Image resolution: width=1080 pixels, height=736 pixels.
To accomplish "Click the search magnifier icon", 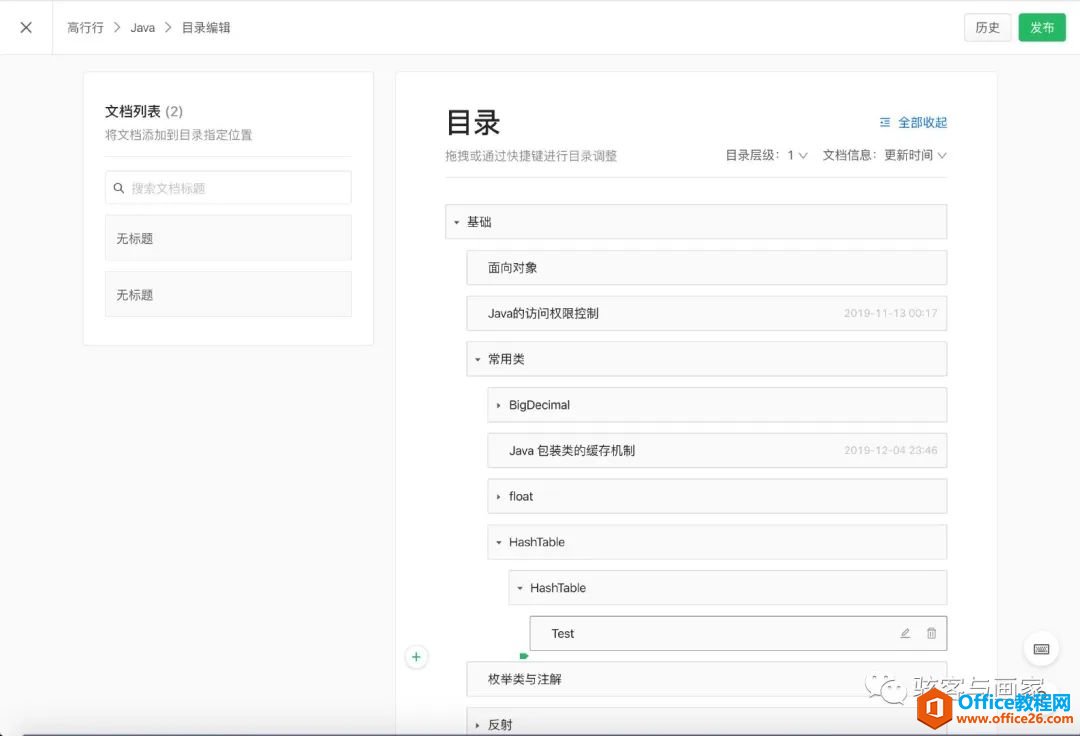I will point(119,188).
